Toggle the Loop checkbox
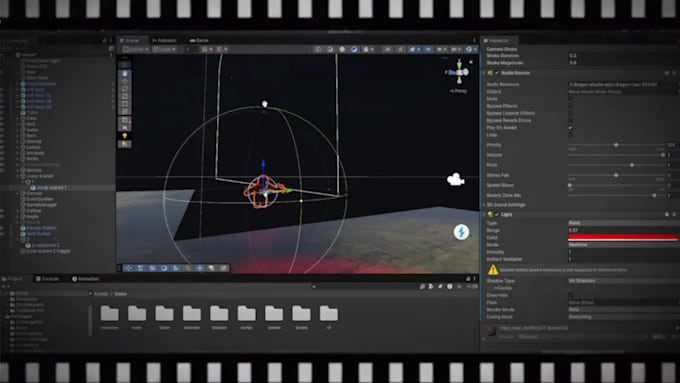 coord(571,135)
